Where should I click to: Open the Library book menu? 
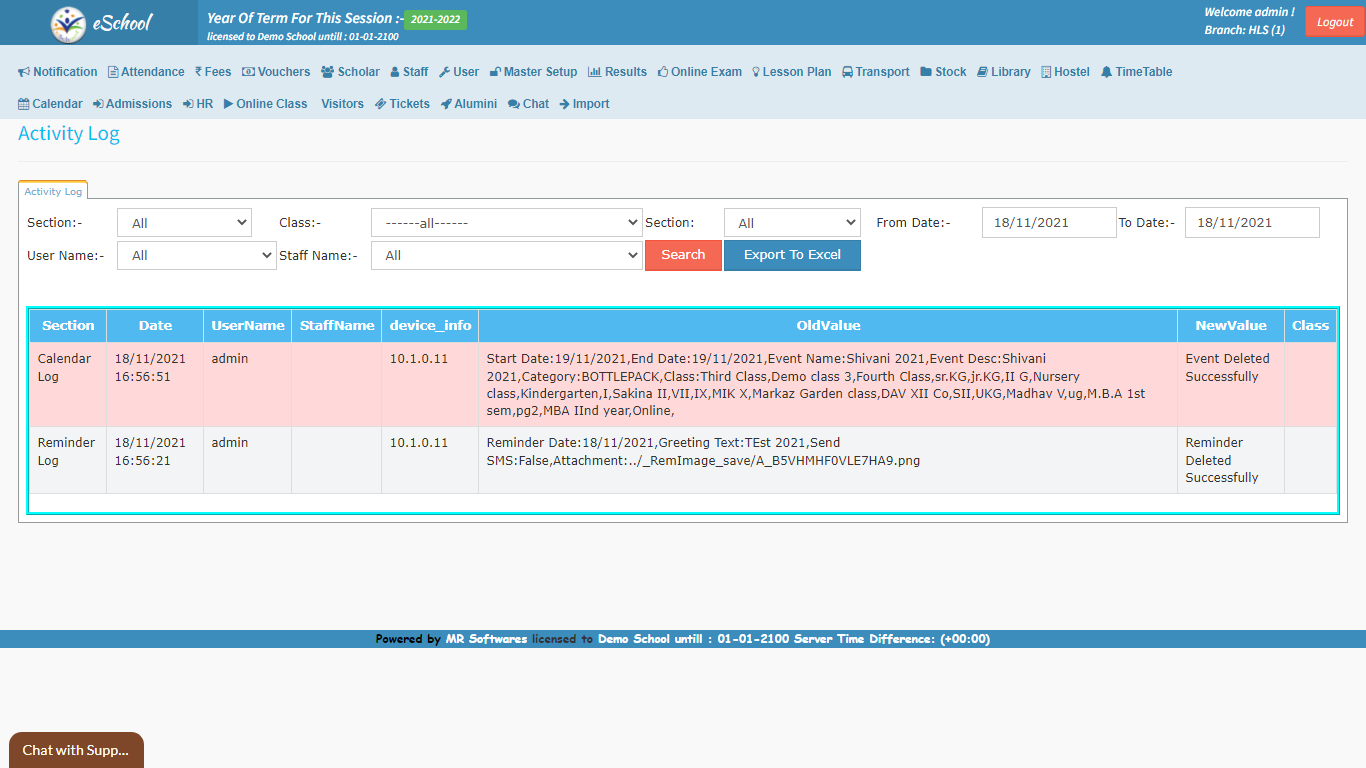coord(1003,72)
